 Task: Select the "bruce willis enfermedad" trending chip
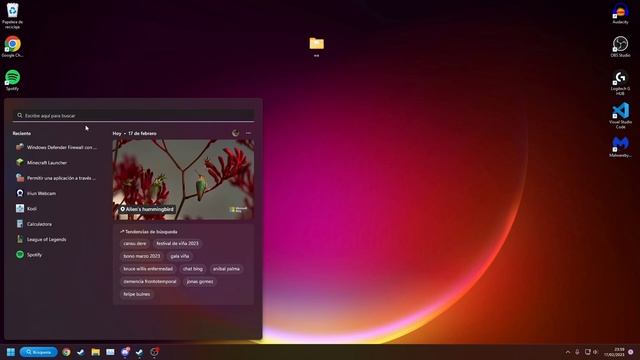pyautogui.click(x=148, y=269)
